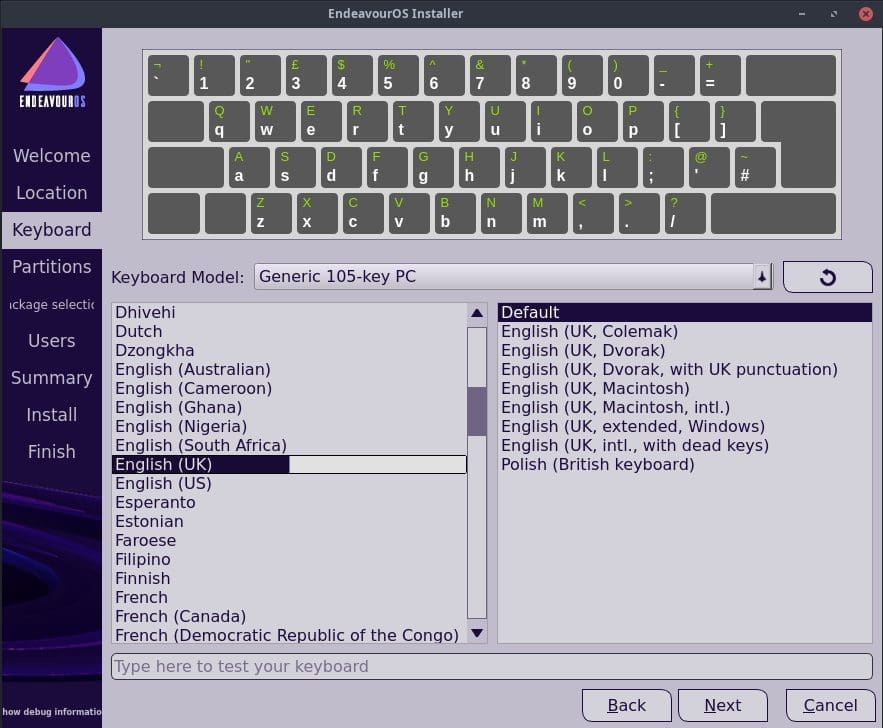Open the Keyboard Model dropdown
Image resolution: width=883 pixels, height=728 pixels.
click(513, 276)
